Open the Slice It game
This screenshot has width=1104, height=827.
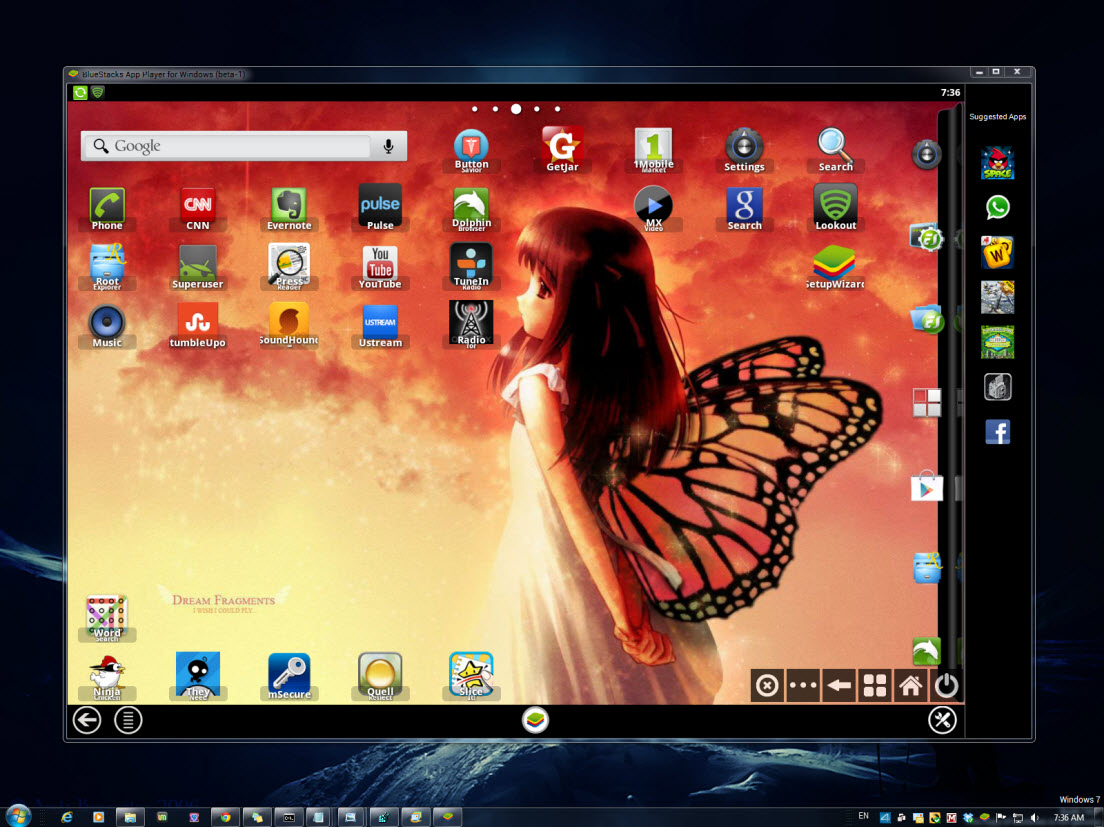471,676
